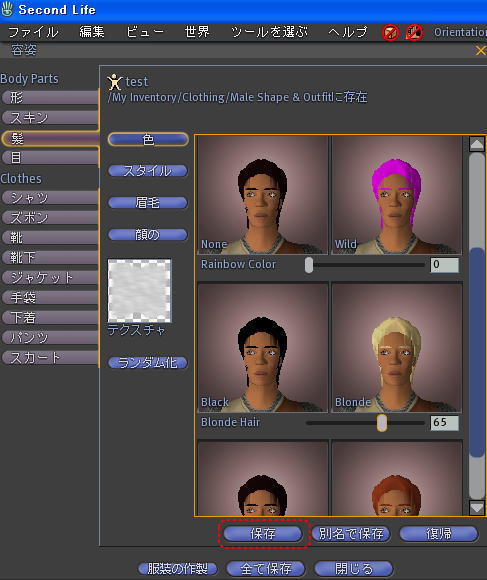
Task: Switch to the 眉毛 eyebrows sub-tab
Action: click(148, 203)
